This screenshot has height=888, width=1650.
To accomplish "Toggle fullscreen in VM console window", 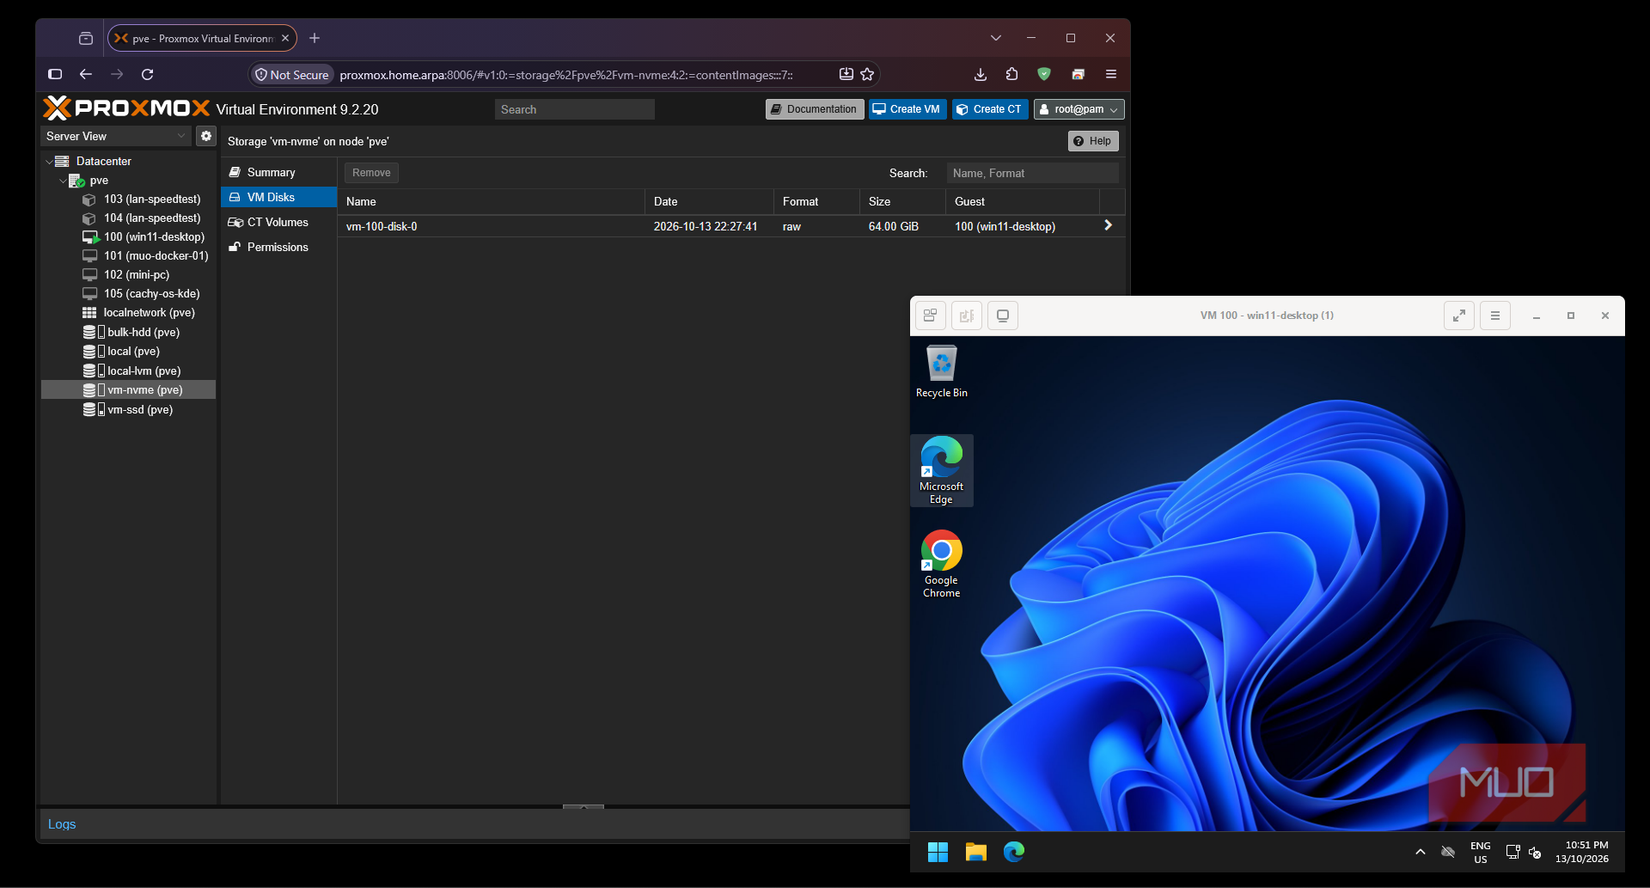I will (x=1459, y=316).
